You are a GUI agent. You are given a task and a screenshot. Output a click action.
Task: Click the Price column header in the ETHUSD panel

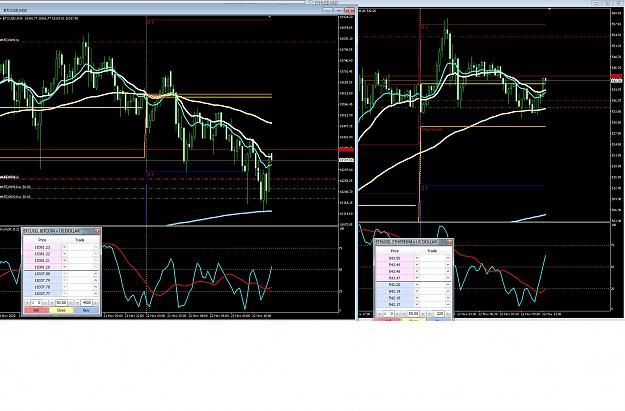(394, 251)
